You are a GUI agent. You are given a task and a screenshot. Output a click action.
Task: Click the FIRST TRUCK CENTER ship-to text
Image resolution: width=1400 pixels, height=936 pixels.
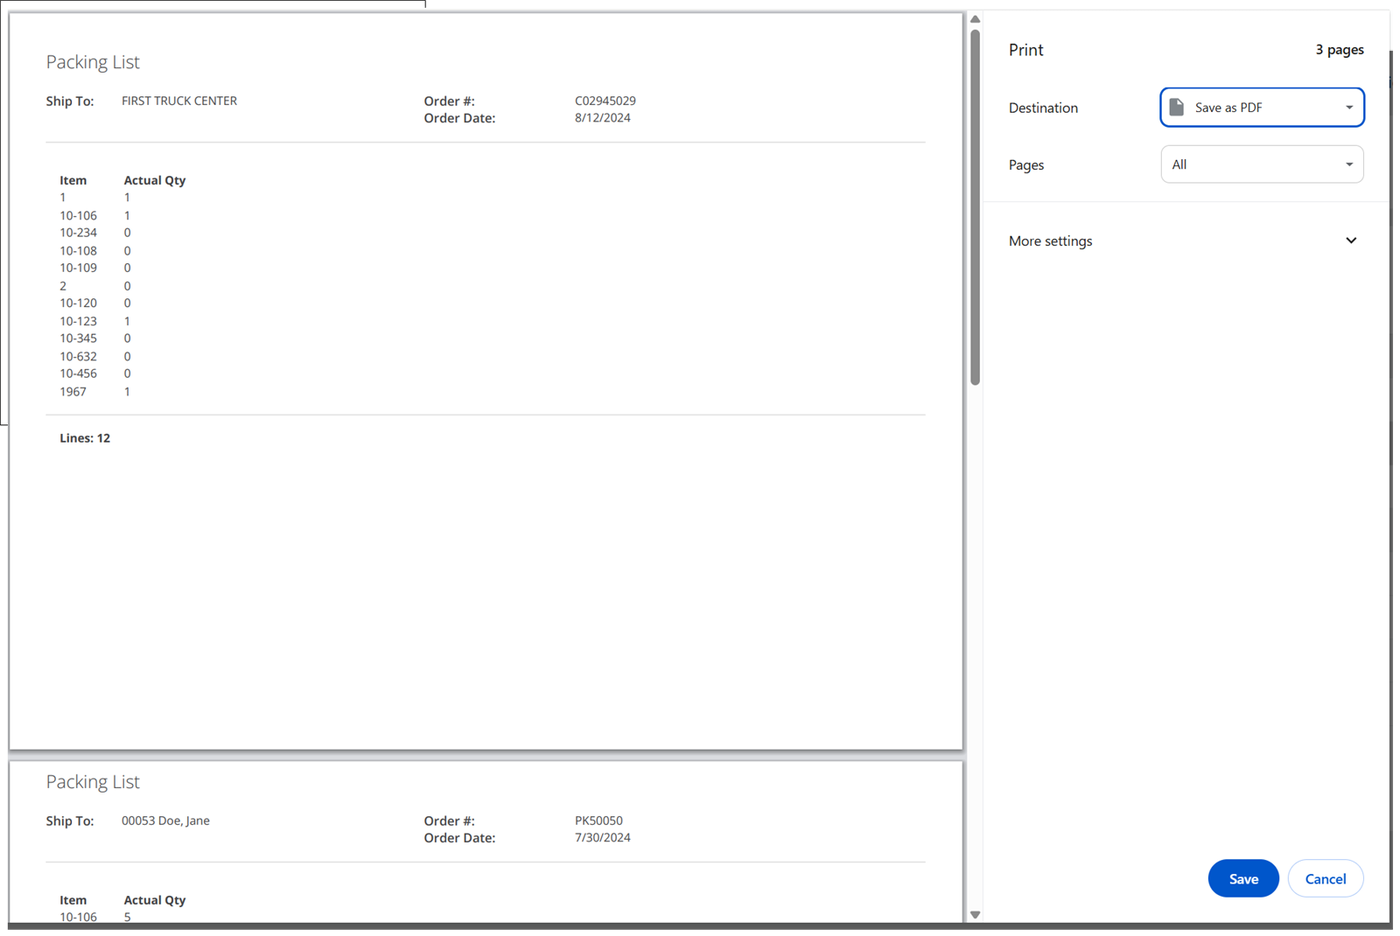pyautogui.click(x=179, y=101)
